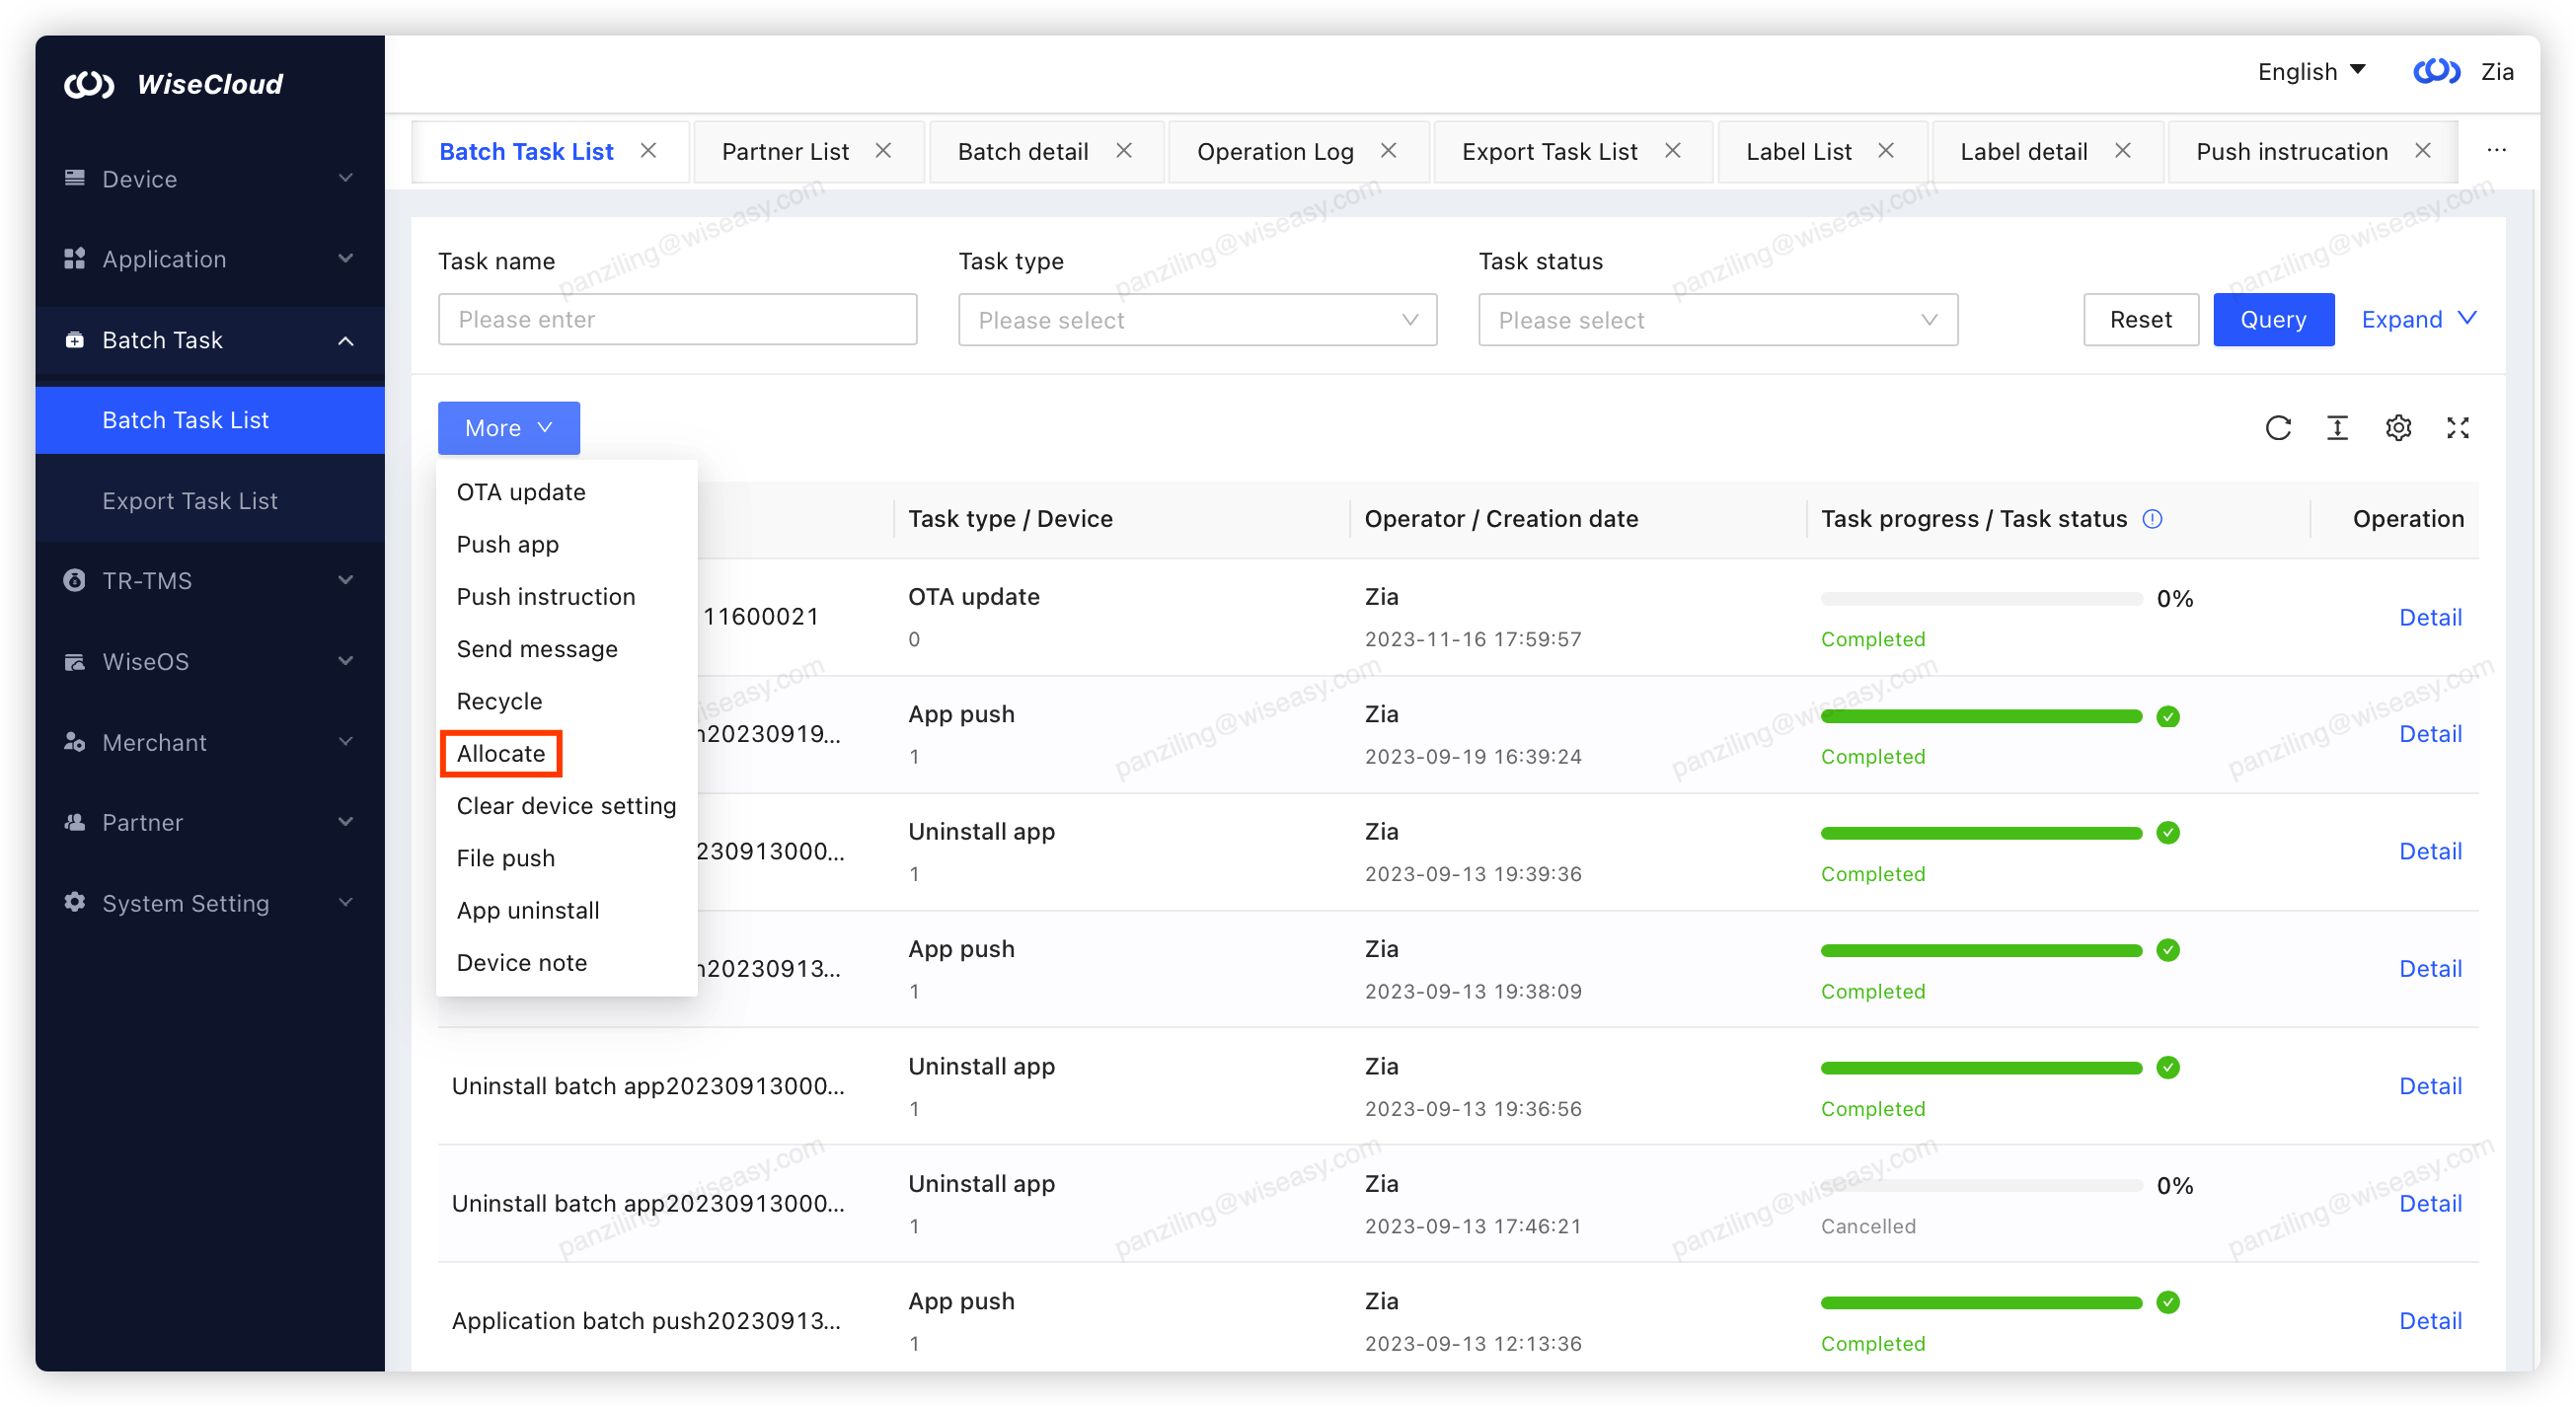Click the blue Query button

pyautogui.click(x=2273, y=320)
